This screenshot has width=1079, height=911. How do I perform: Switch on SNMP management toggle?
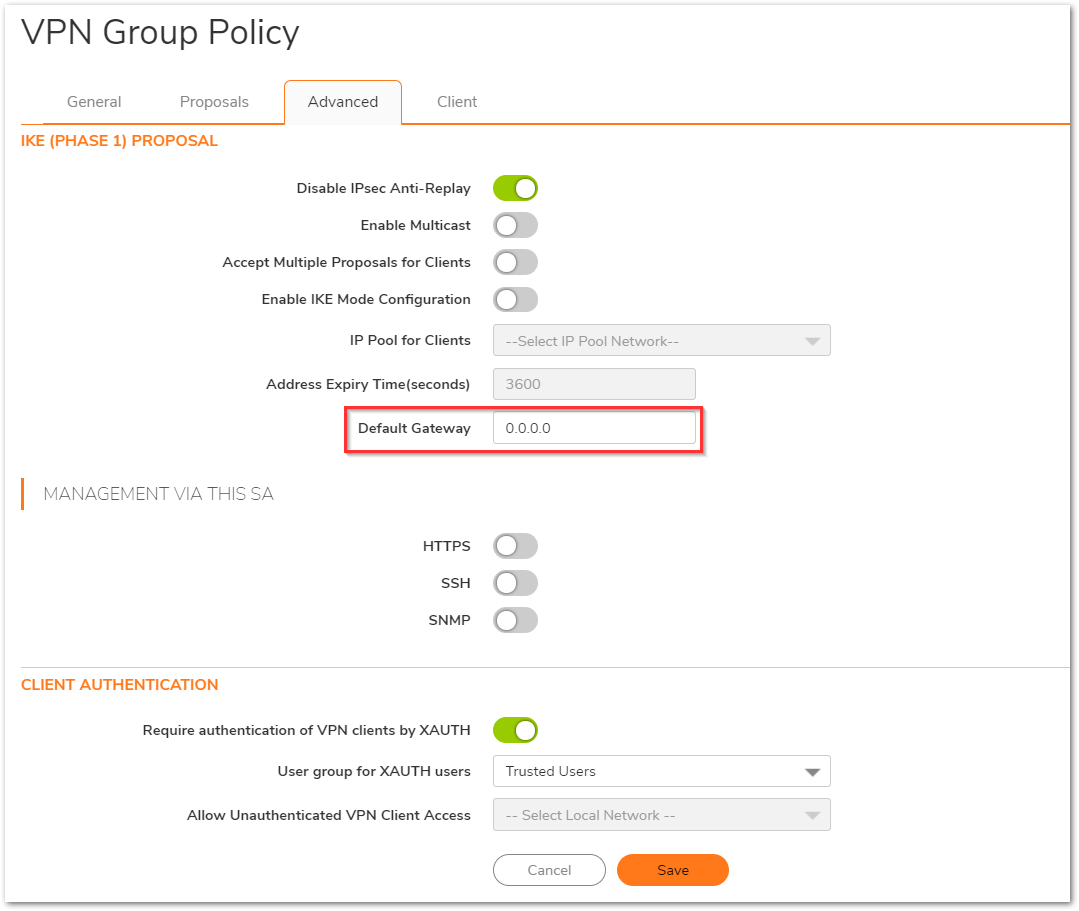pos(515,620)
